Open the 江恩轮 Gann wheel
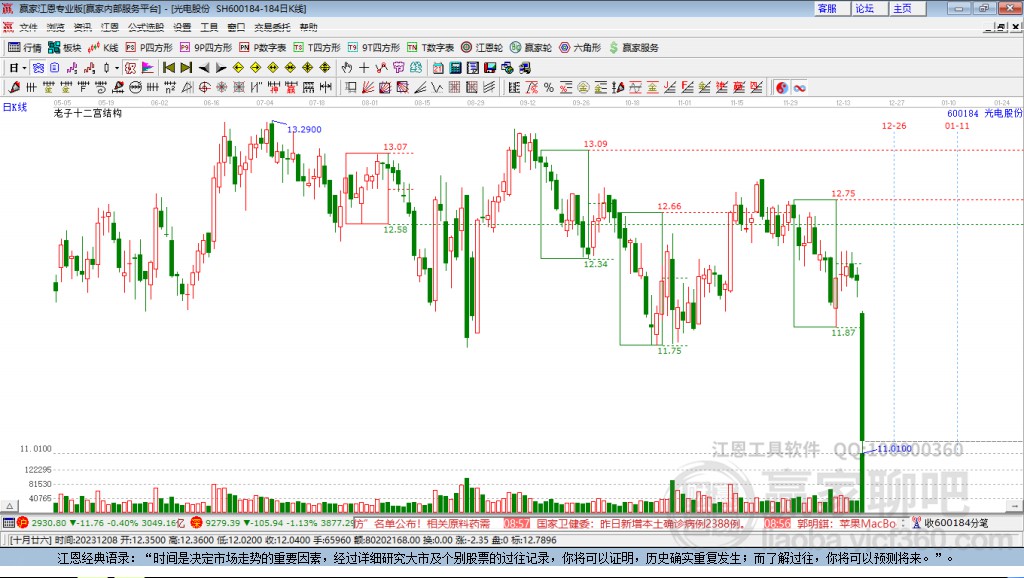The image size is (1024, 578). [482, 48]
